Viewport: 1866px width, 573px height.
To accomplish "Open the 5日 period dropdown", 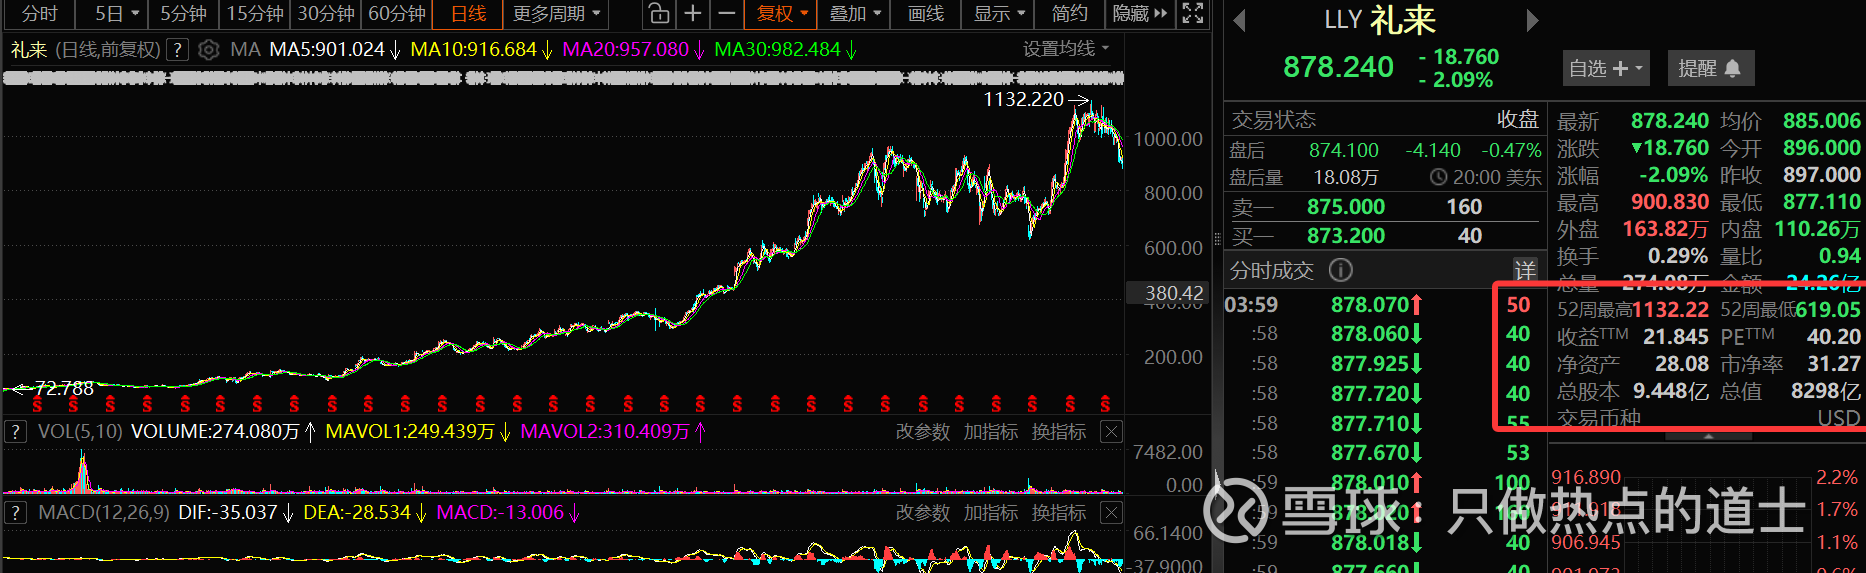I will (116, 14).
